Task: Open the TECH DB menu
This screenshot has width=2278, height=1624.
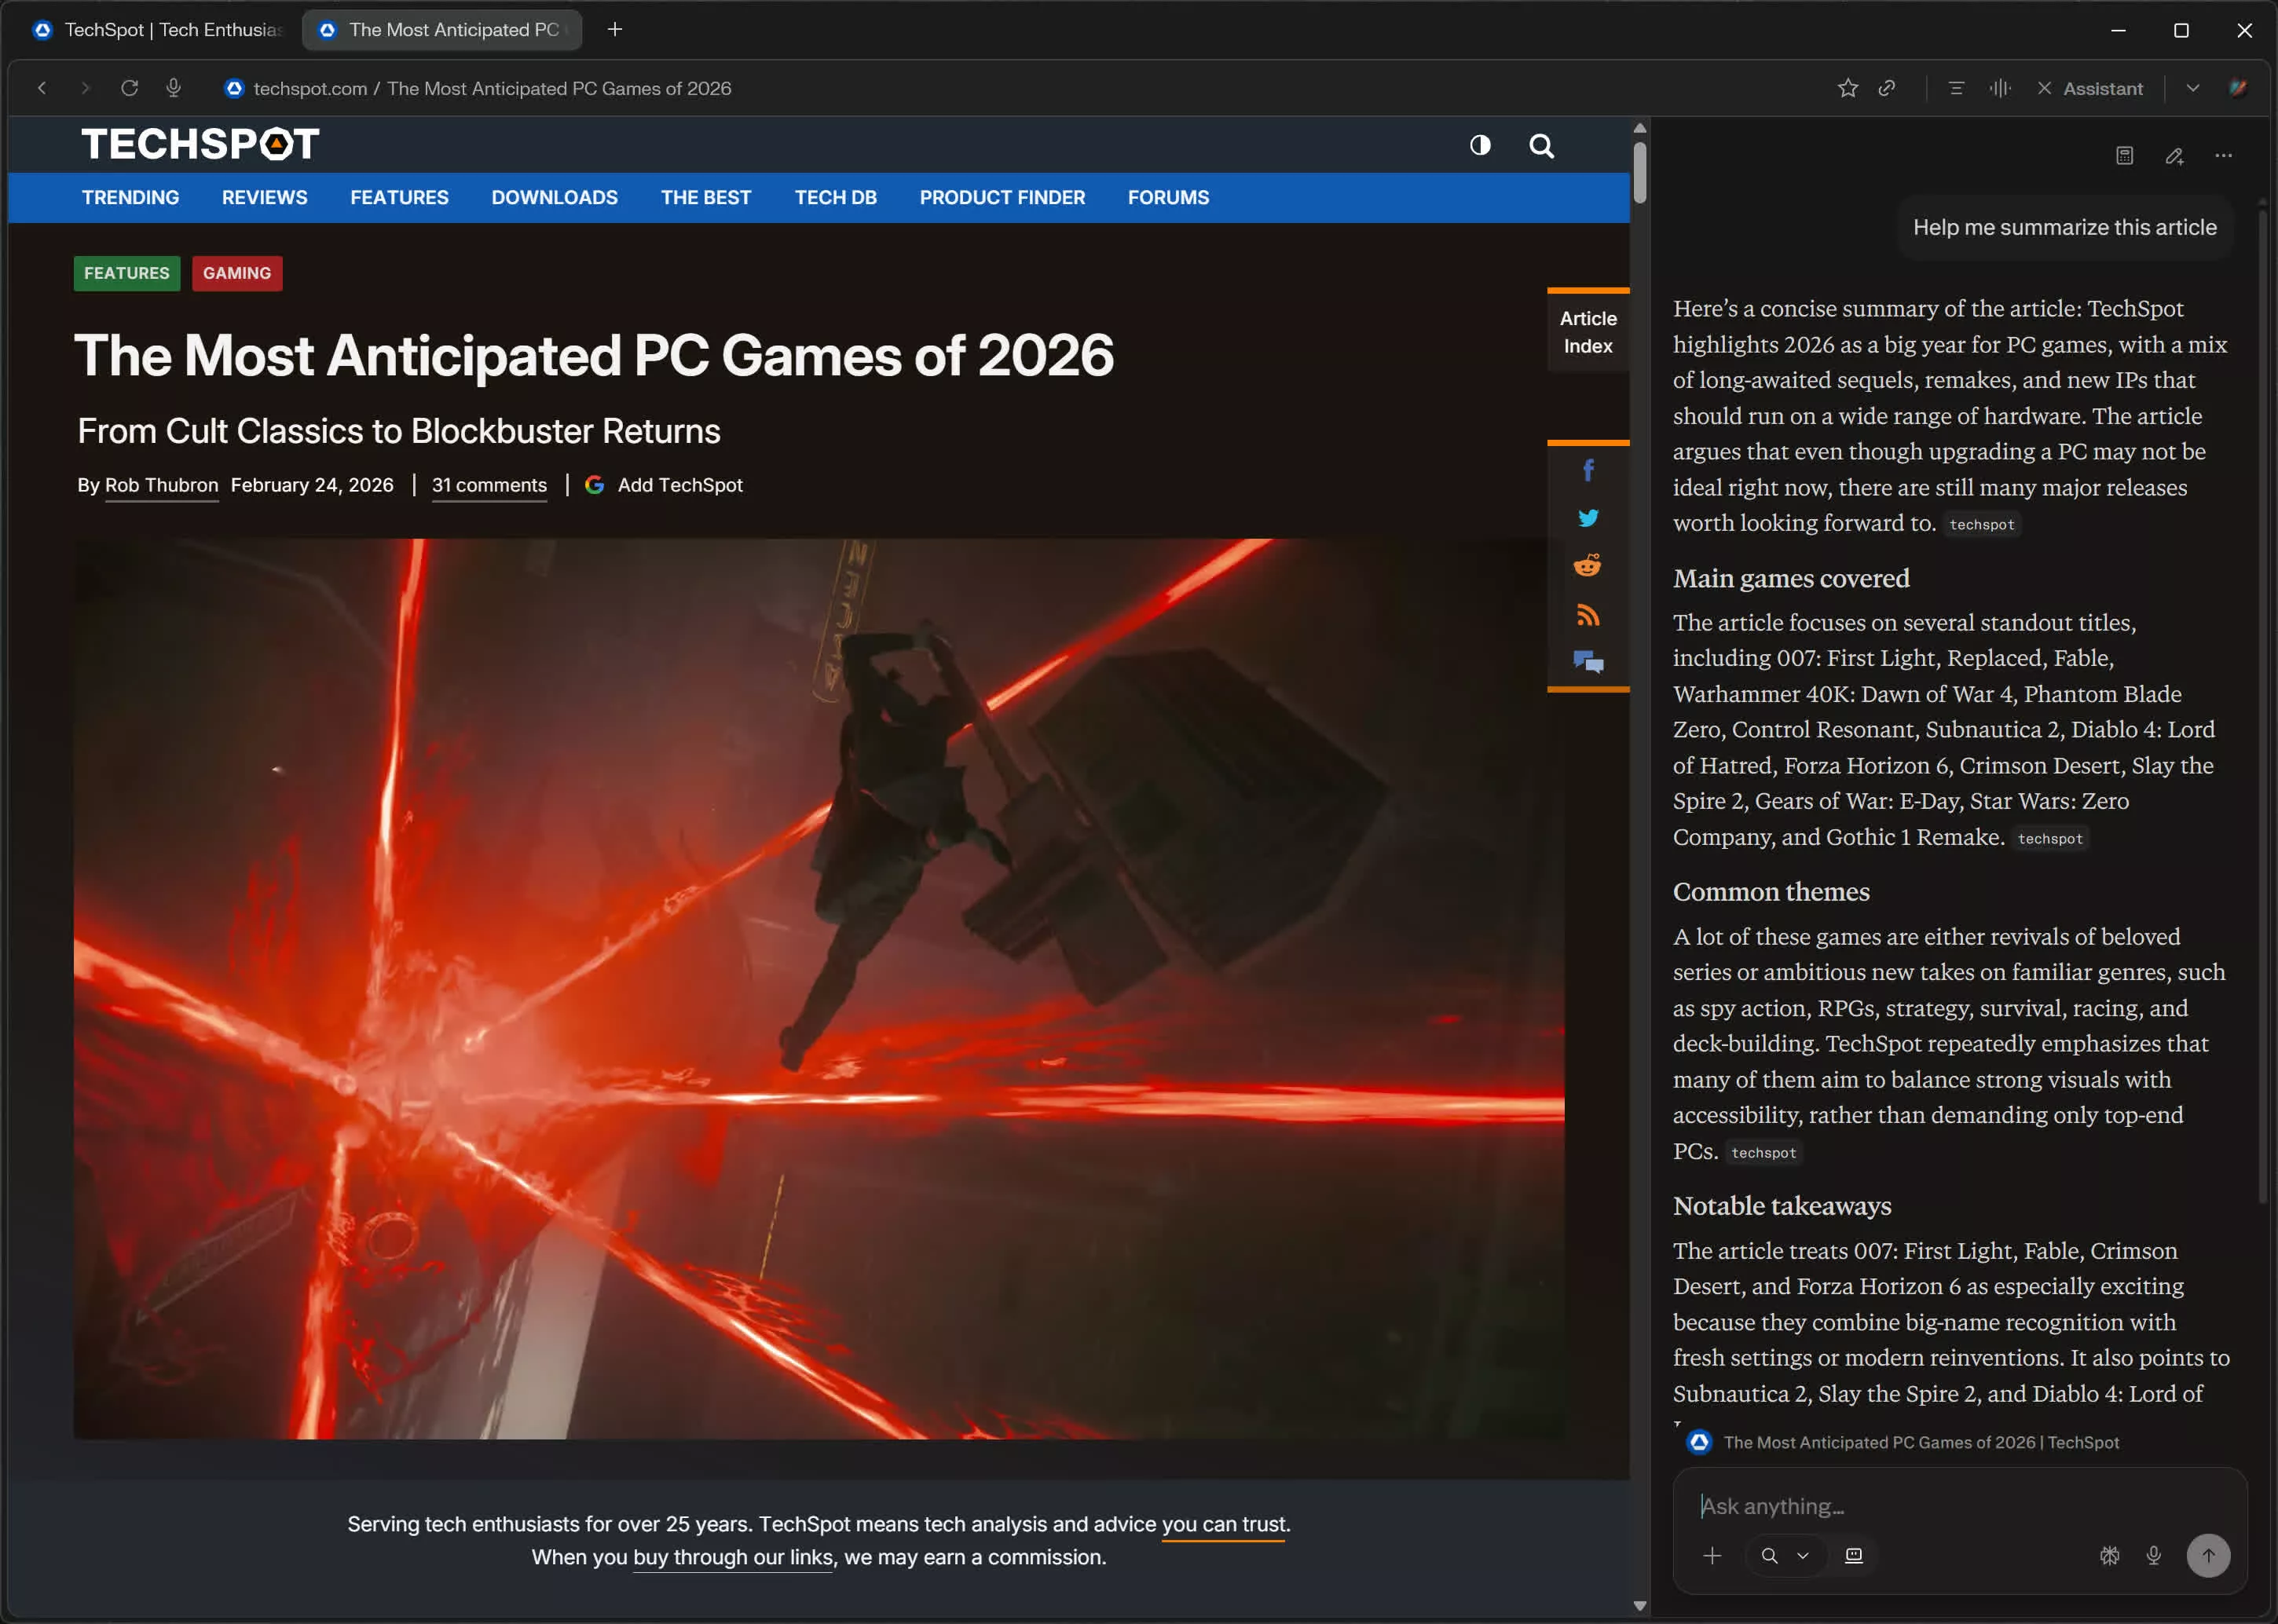Action: [835, 198]
